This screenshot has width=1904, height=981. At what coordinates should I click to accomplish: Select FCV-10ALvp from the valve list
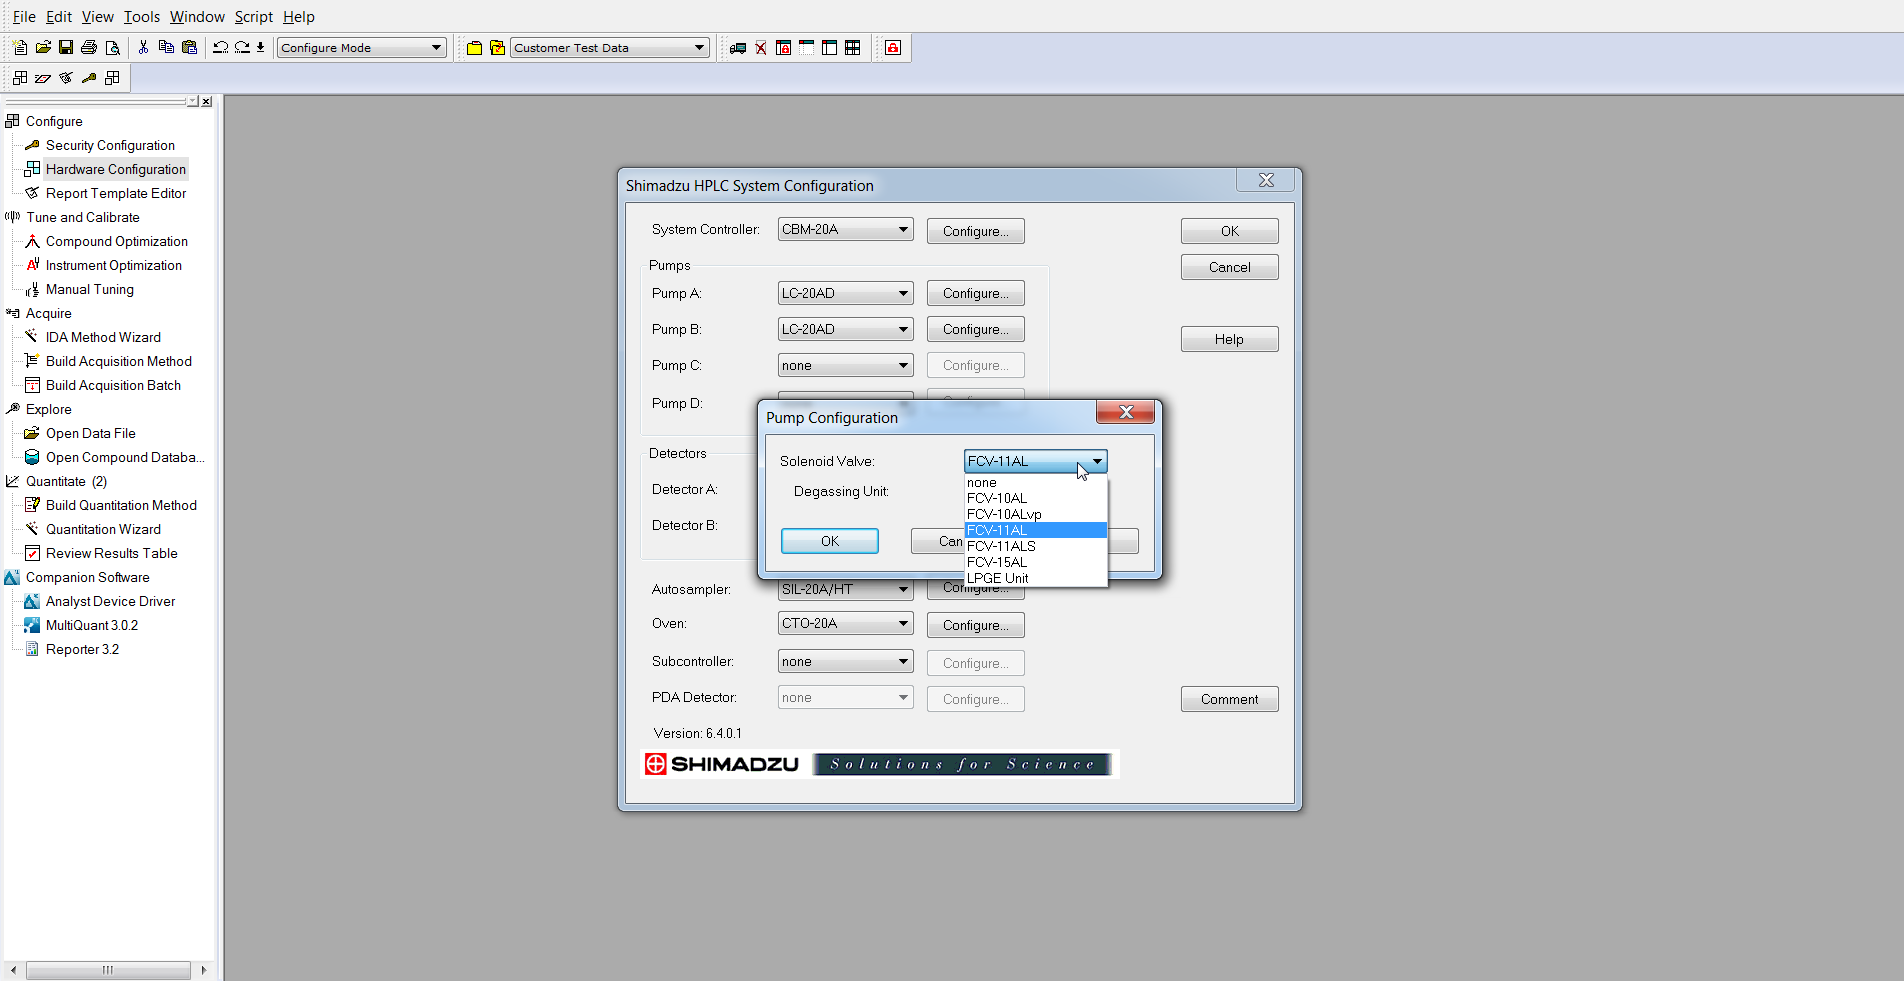[1036, 514]
